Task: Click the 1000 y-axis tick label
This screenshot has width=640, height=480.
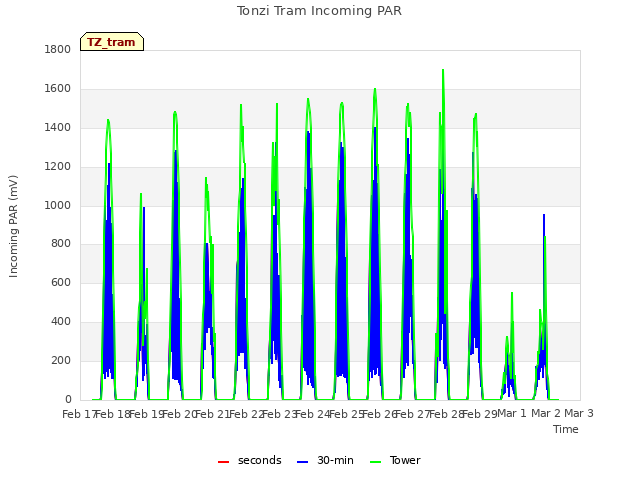Action: coord(58,205)
